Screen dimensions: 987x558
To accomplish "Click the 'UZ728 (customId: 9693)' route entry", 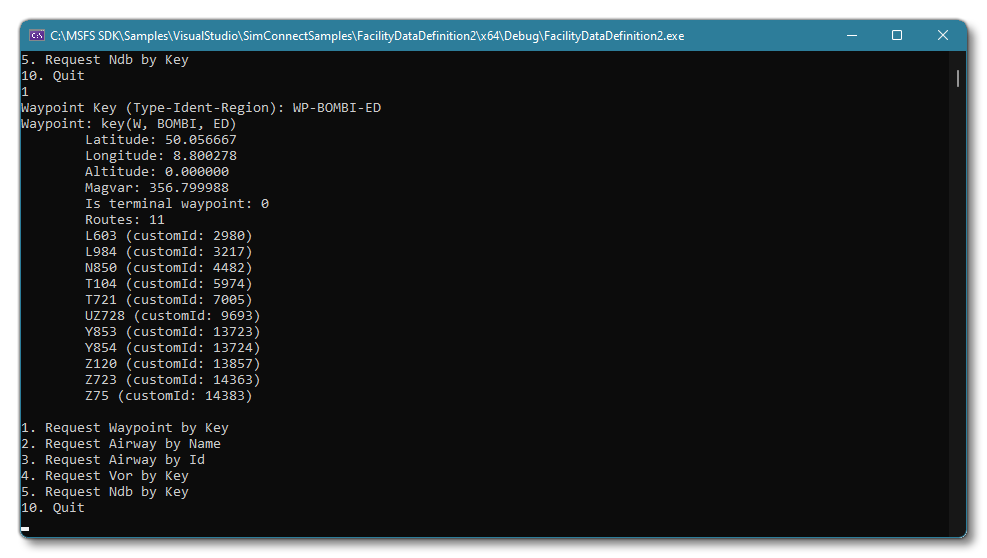I will point(173,316).
